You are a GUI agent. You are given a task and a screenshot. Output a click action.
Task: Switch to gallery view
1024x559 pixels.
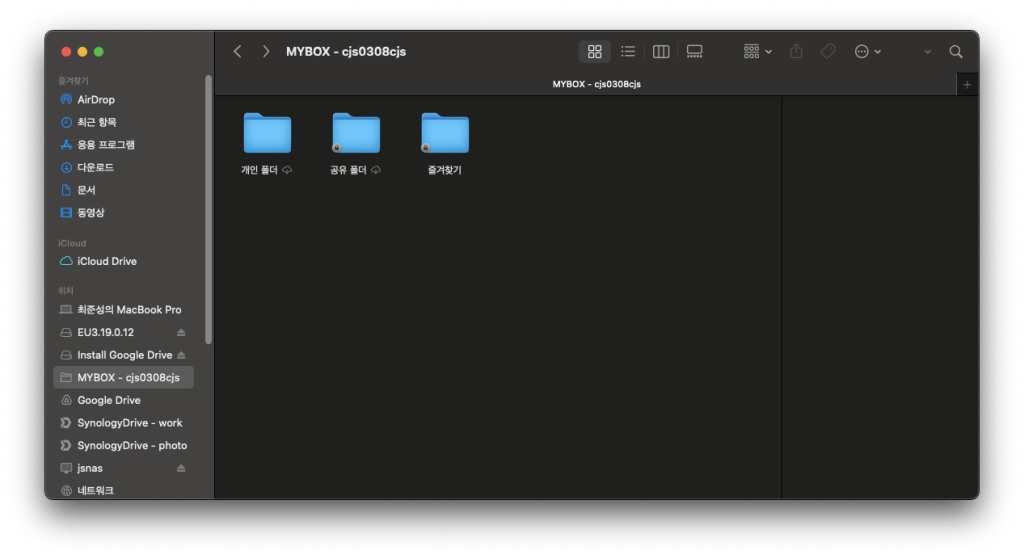coord(695,51)
